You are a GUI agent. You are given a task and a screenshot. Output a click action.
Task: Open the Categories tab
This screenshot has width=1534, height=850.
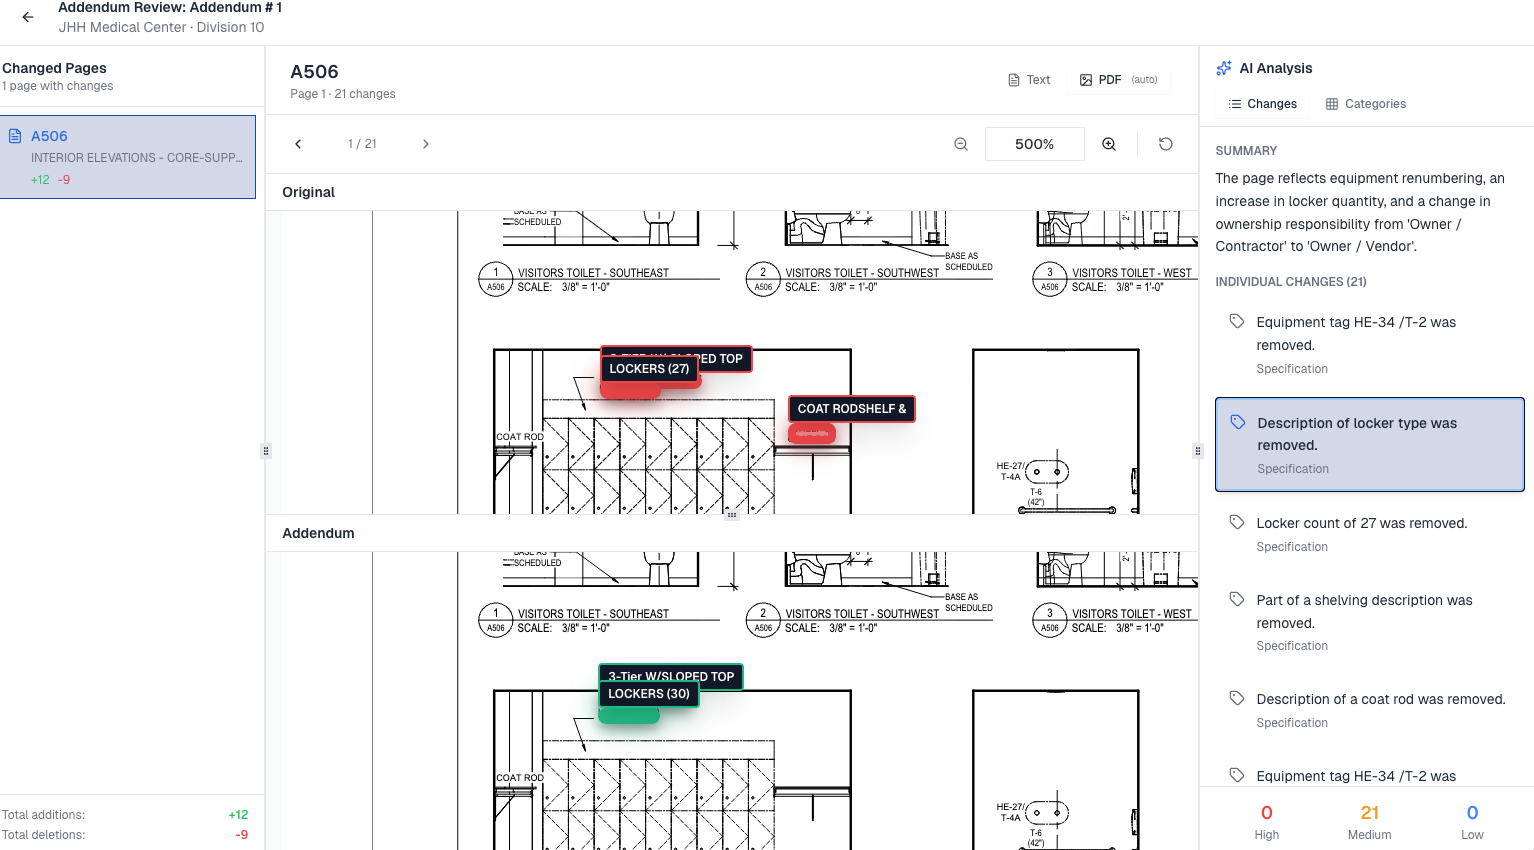tap(1365, 104)
